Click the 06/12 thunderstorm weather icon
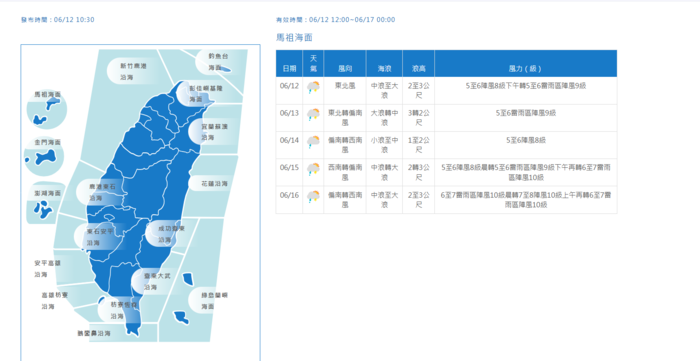The height and width of the screenshot is (361, 700). click(x=313, y=87)
